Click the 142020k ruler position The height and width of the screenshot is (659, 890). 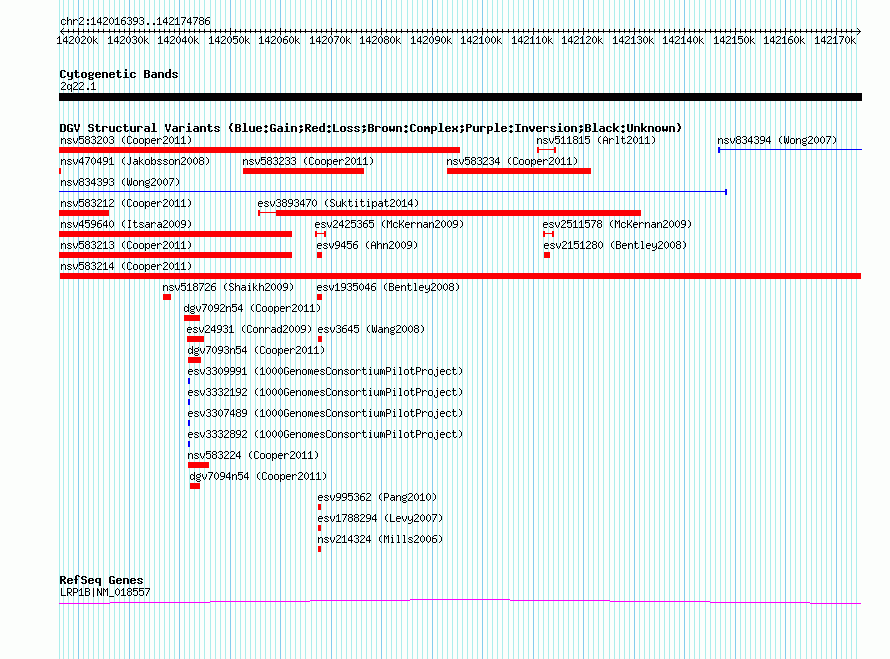77,40
